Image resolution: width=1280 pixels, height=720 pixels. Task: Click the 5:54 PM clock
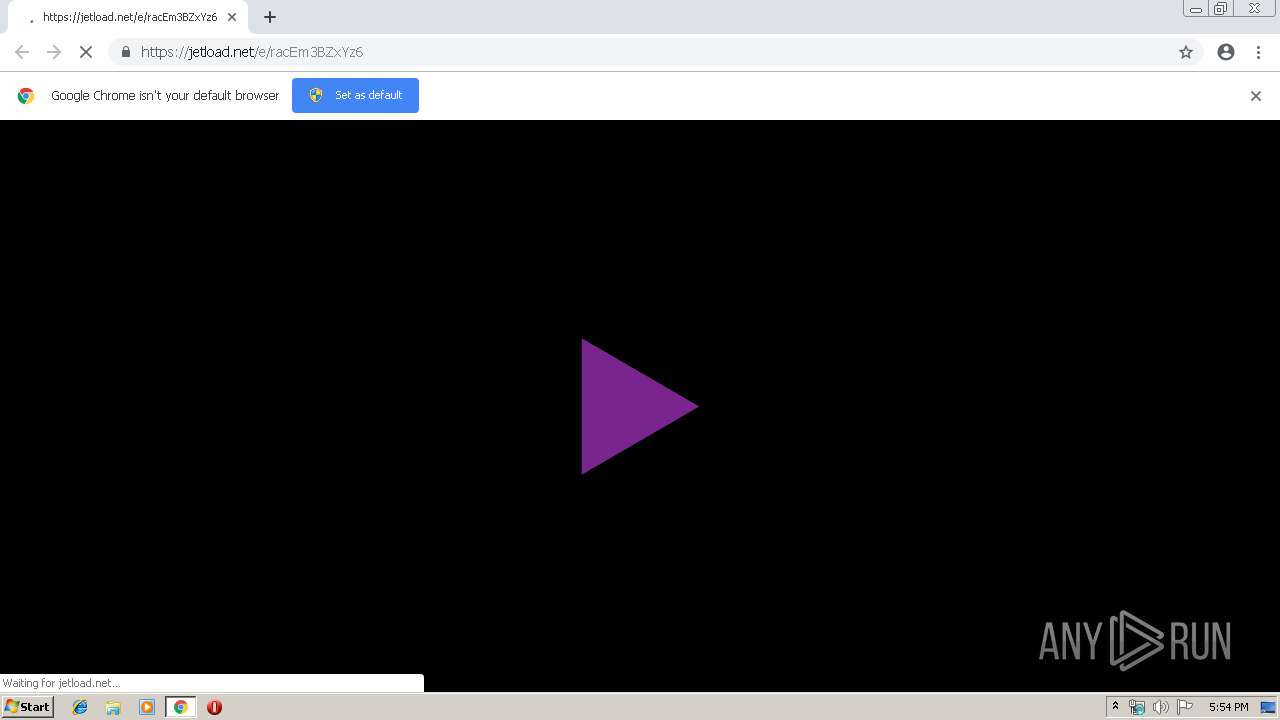point(1228,707)
